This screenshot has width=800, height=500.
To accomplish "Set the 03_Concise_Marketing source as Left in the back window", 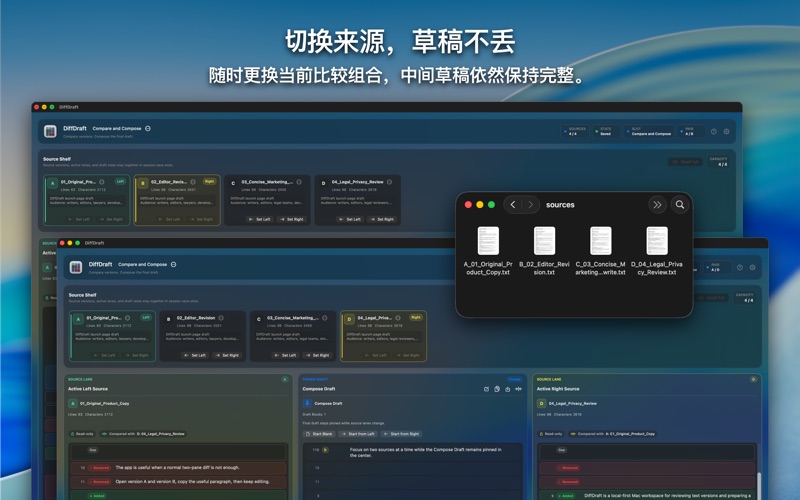I will pos(260,219).
